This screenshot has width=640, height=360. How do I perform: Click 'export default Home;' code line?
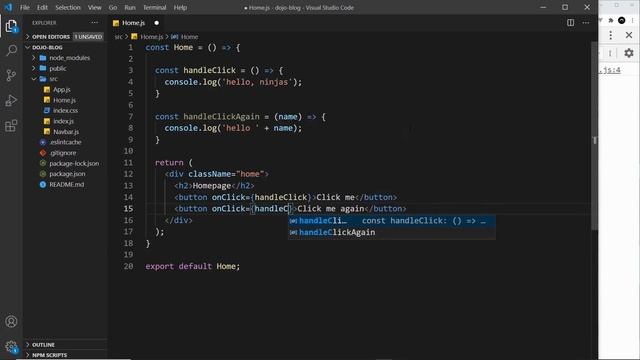193,266
